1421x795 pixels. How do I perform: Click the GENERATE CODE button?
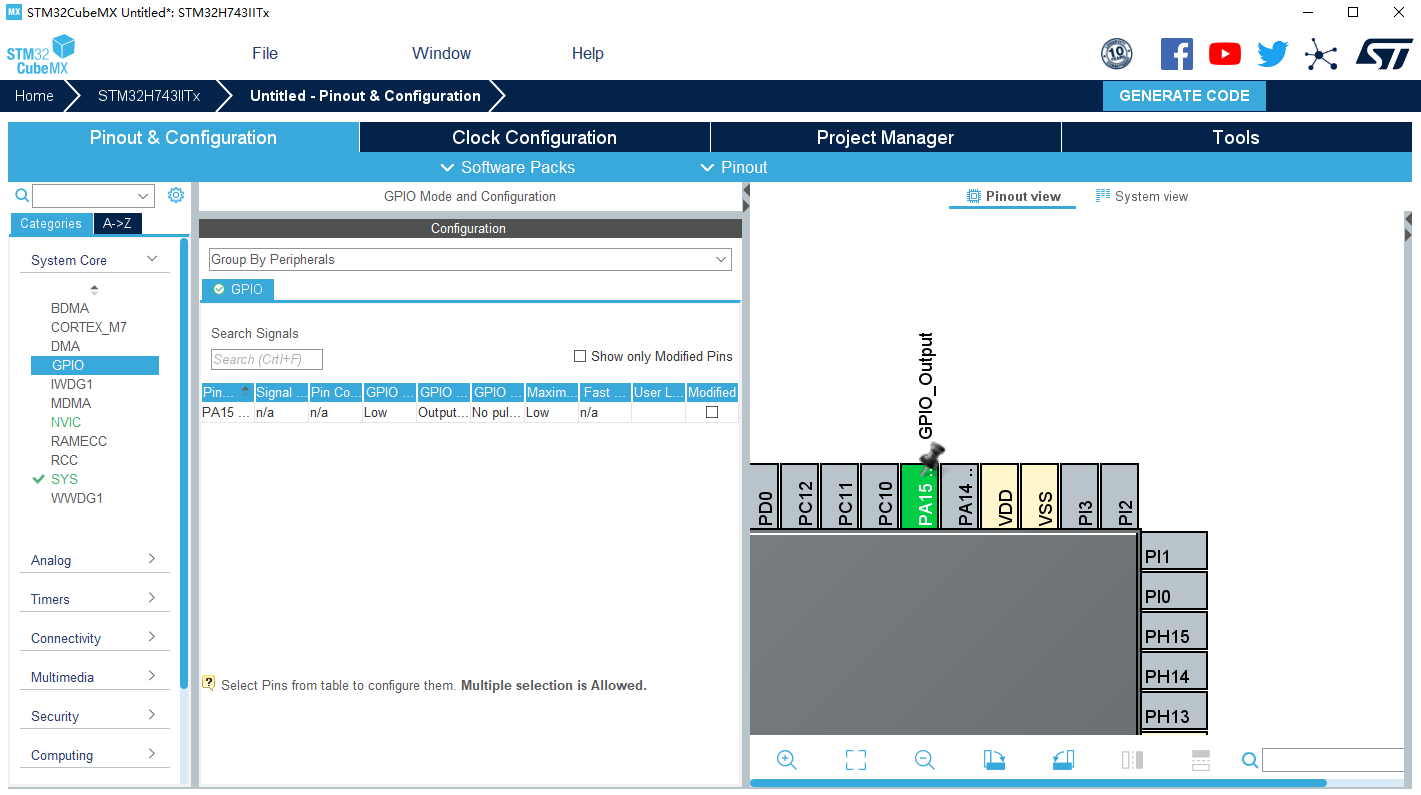[x=1184, y=96]
